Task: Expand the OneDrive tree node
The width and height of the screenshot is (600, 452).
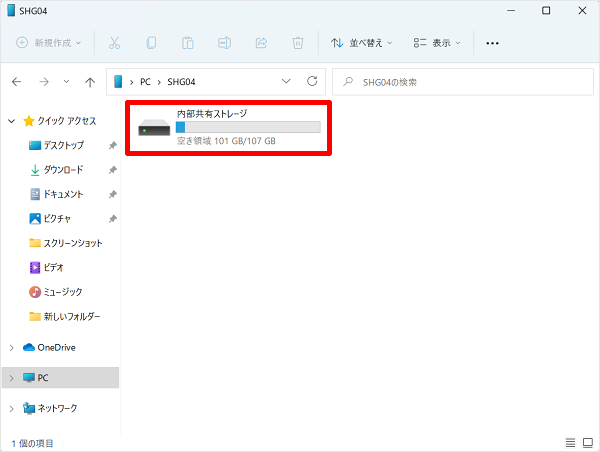Action: (11, 348)
